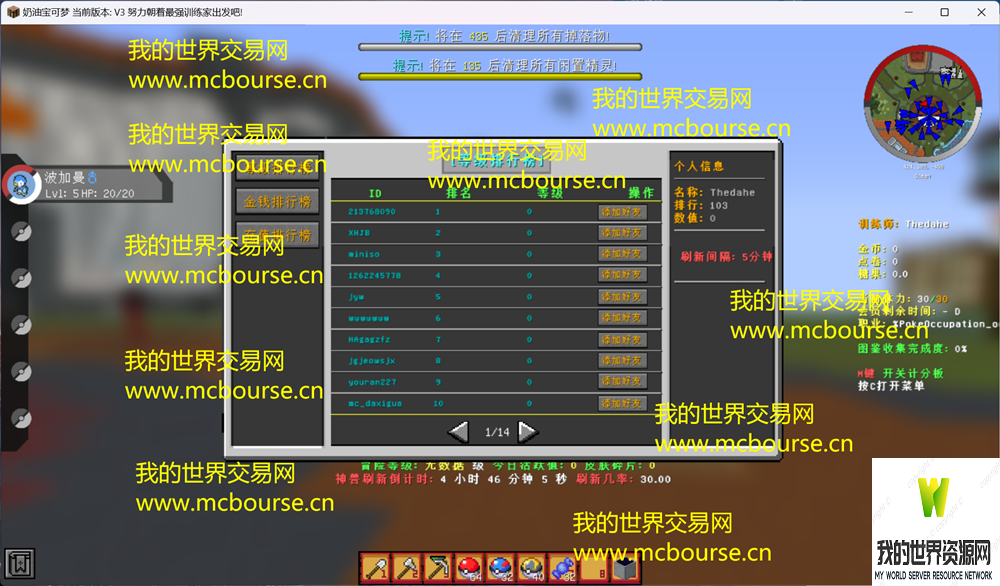This screenshot has height=586, width=1000.
Task: Click the 图鉴收集完成度: 0% scoreboard line
Action: [912, 349]
